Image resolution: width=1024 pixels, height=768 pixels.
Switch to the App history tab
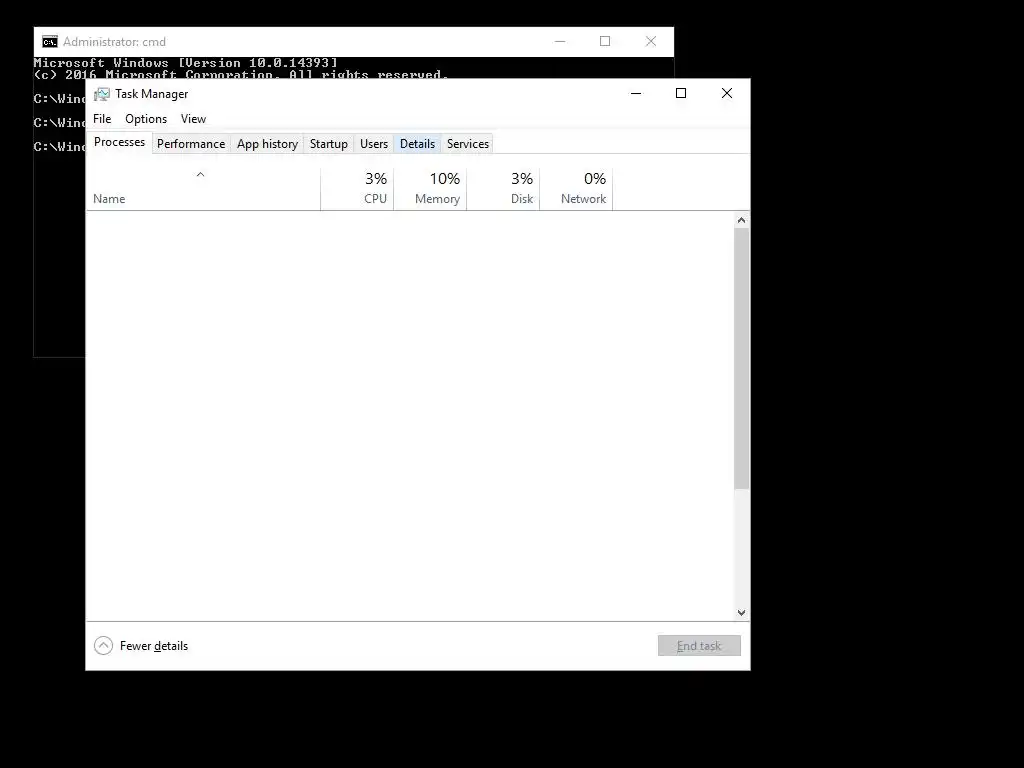click(267, 144)
